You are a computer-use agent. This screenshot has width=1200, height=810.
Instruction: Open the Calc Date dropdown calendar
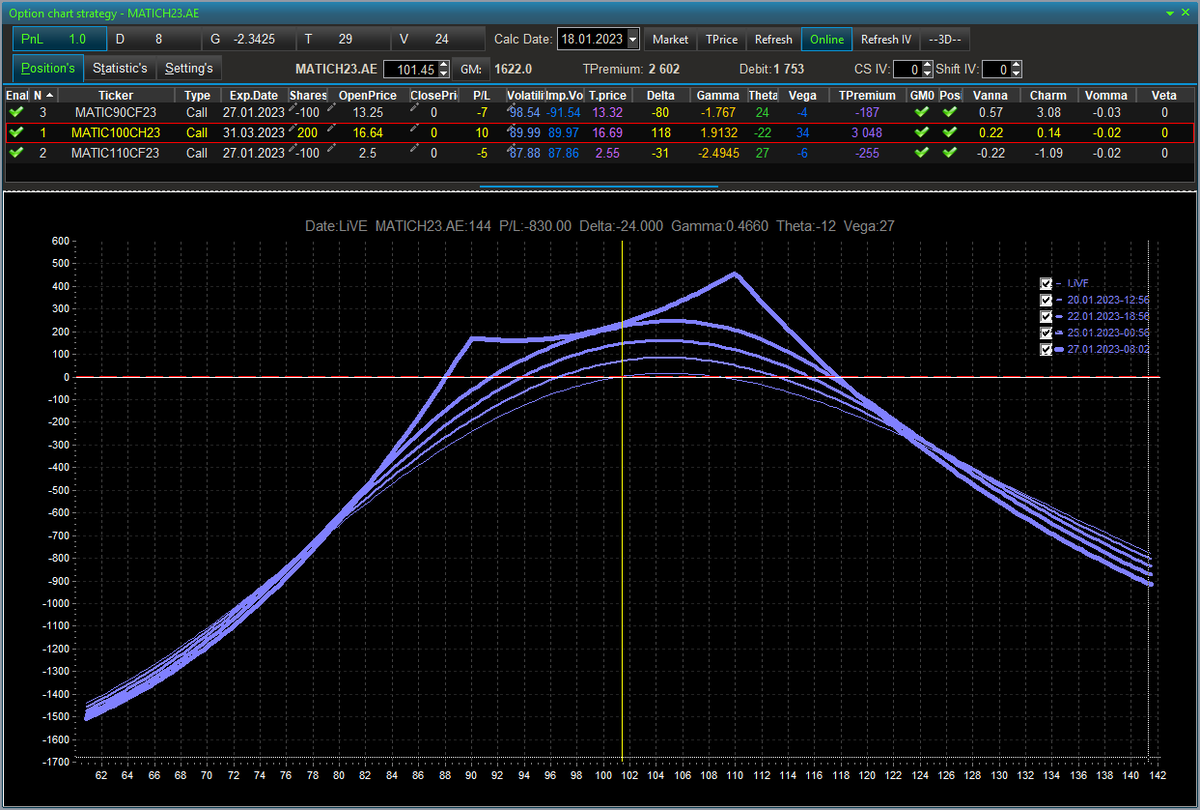pos(632,40)
